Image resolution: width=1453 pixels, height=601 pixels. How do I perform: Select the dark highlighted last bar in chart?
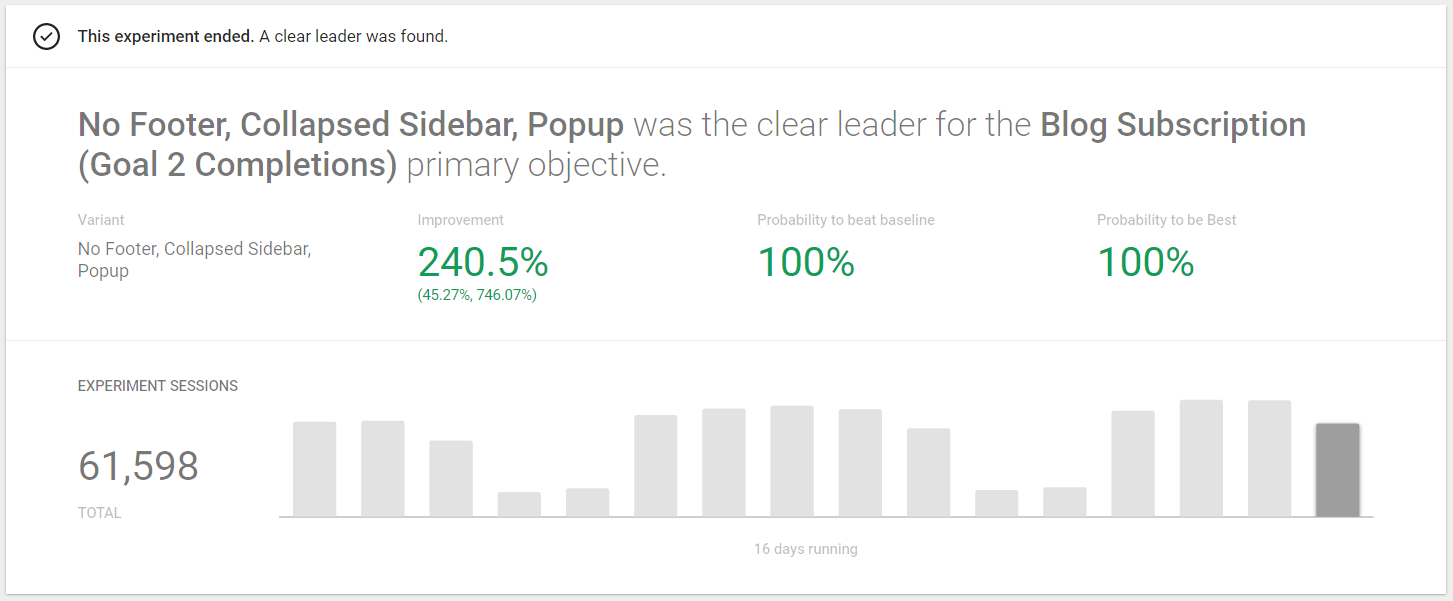[x=1337, y=470]
